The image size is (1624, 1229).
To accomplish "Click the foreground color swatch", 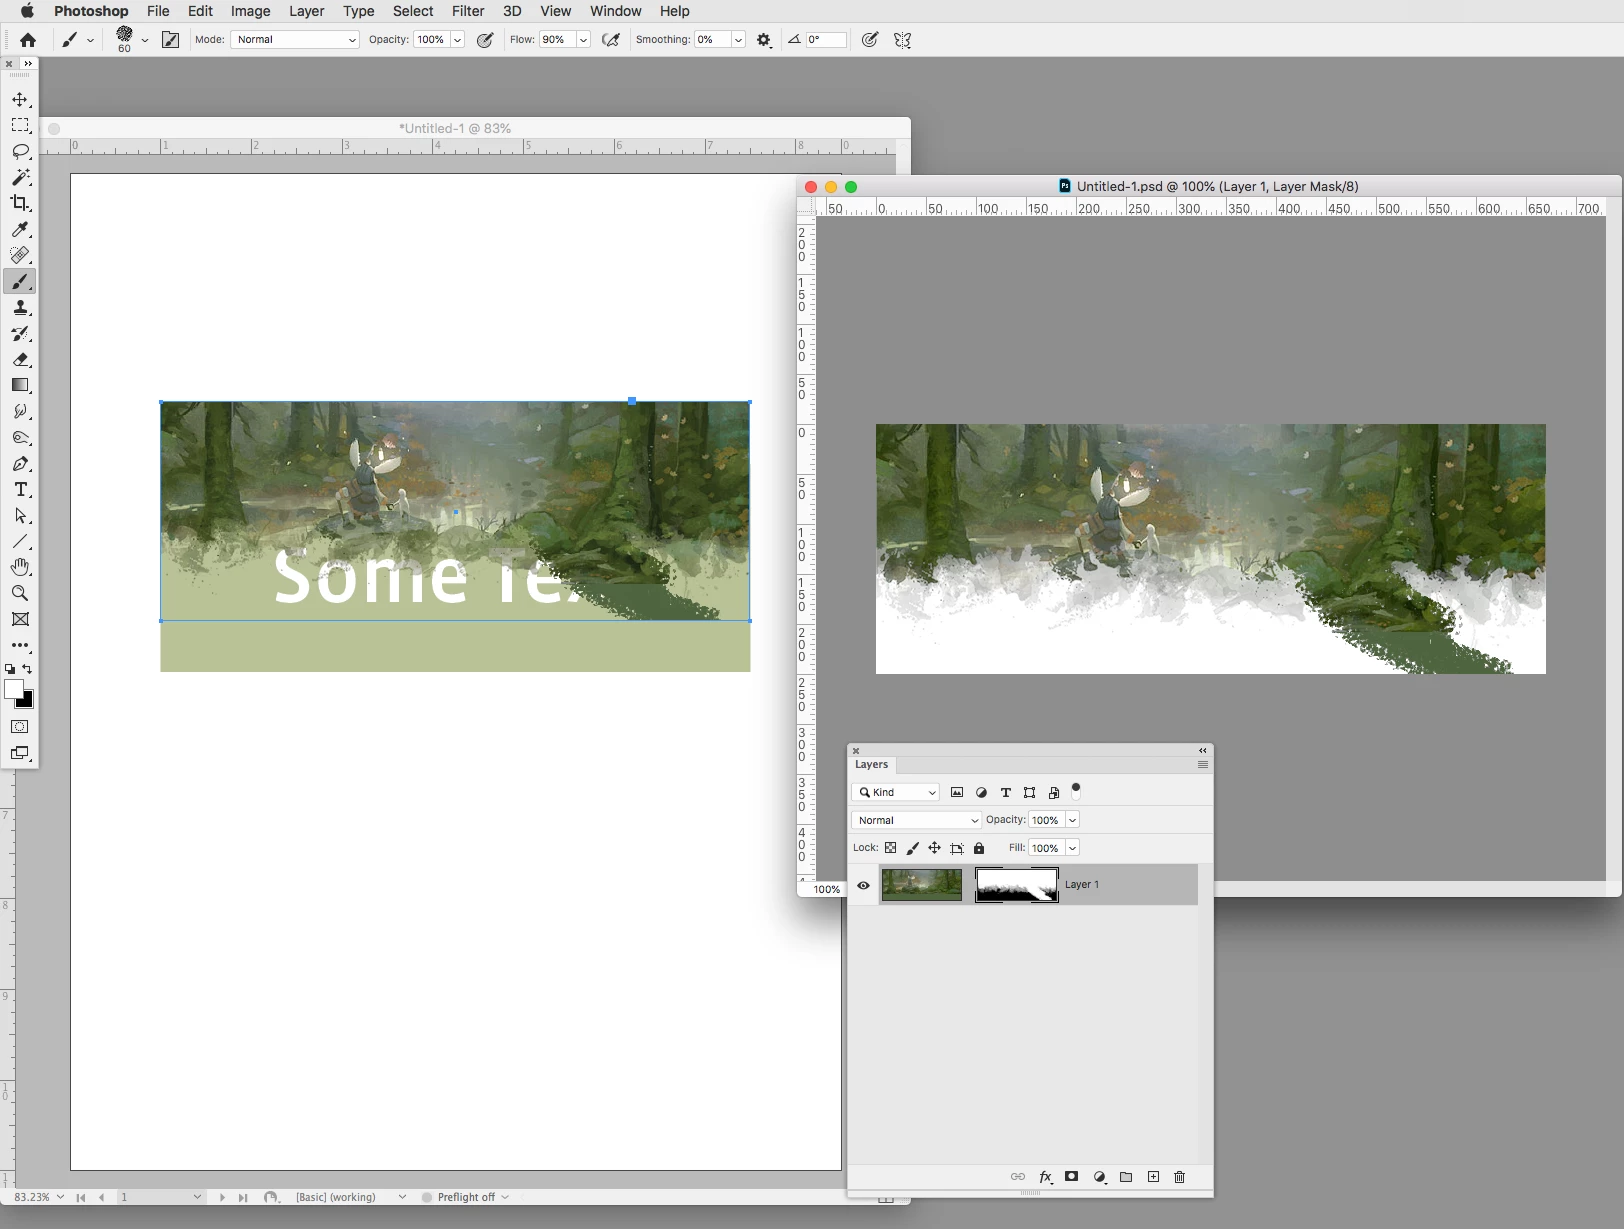I will (14, 690).
